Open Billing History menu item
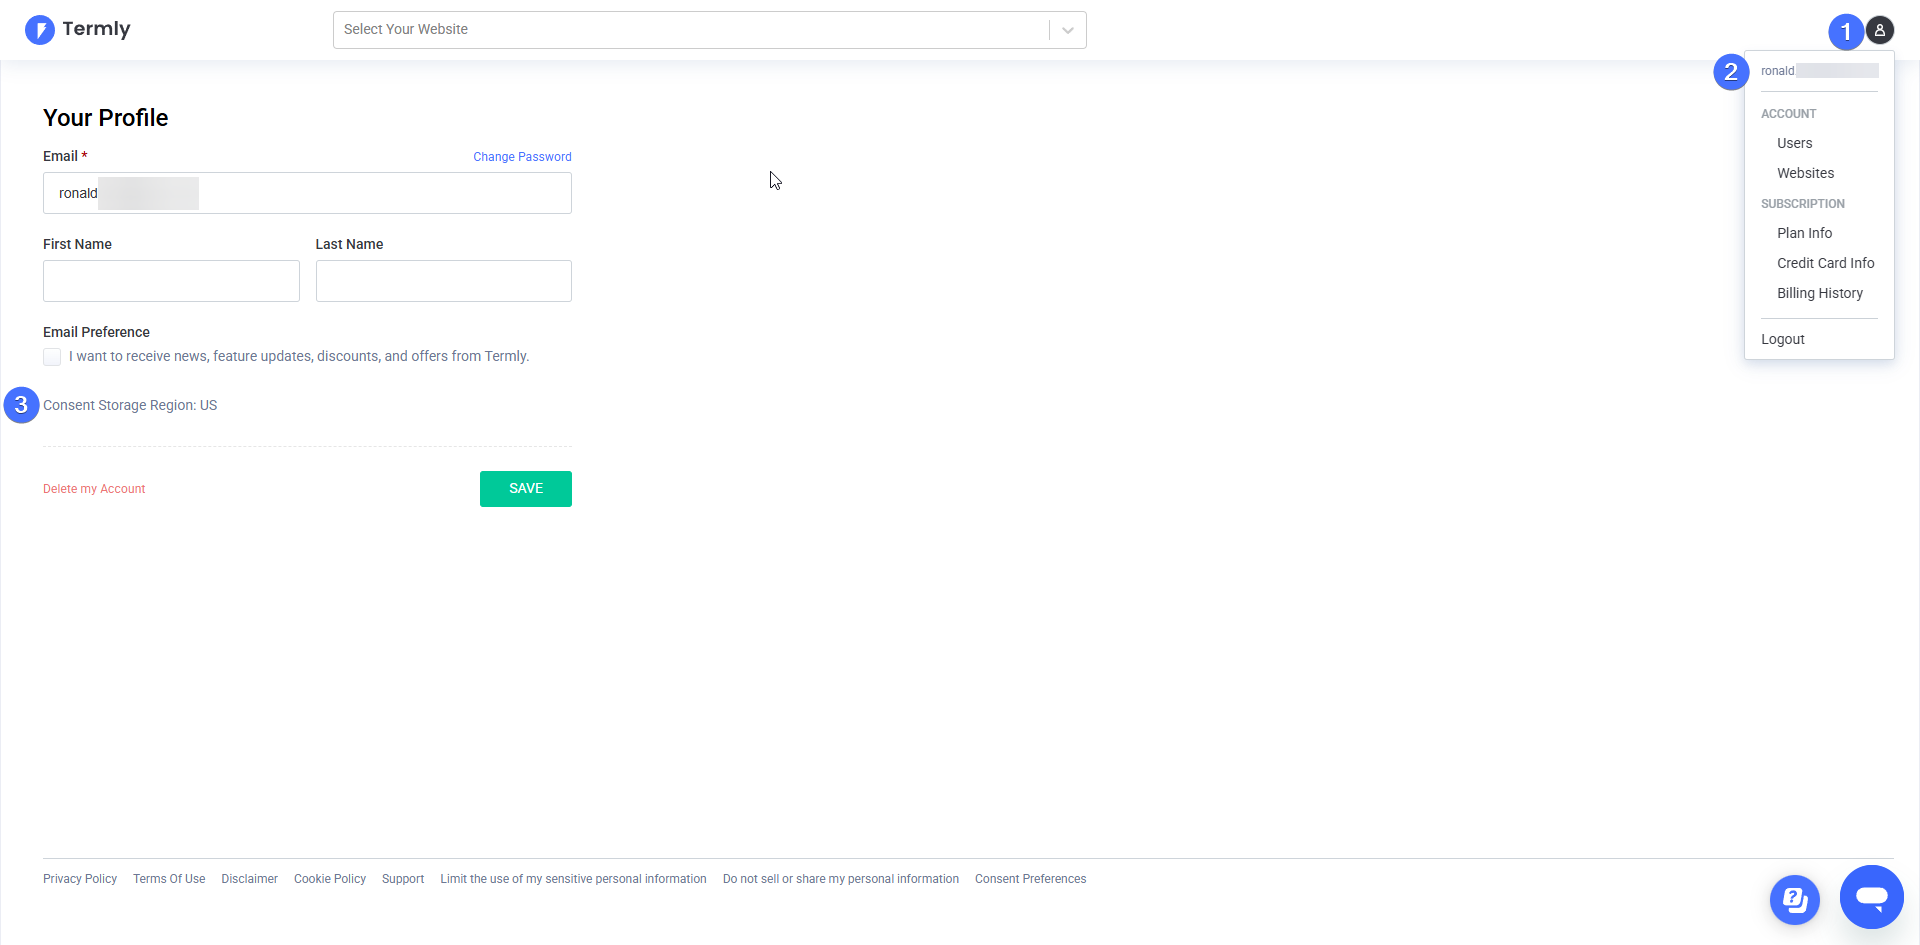 [x=1819, y=293]
